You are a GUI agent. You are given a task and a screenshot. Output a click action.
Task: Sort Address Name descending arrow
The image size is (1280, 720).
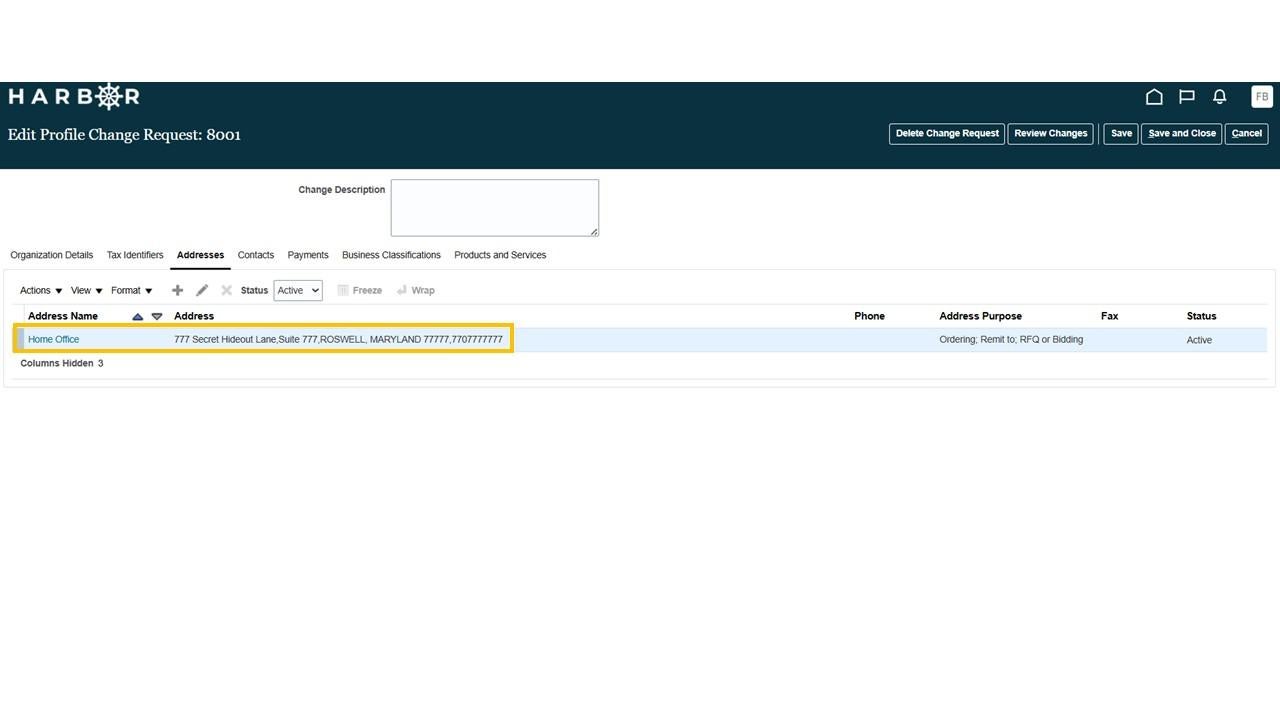[x=157, y=317]
